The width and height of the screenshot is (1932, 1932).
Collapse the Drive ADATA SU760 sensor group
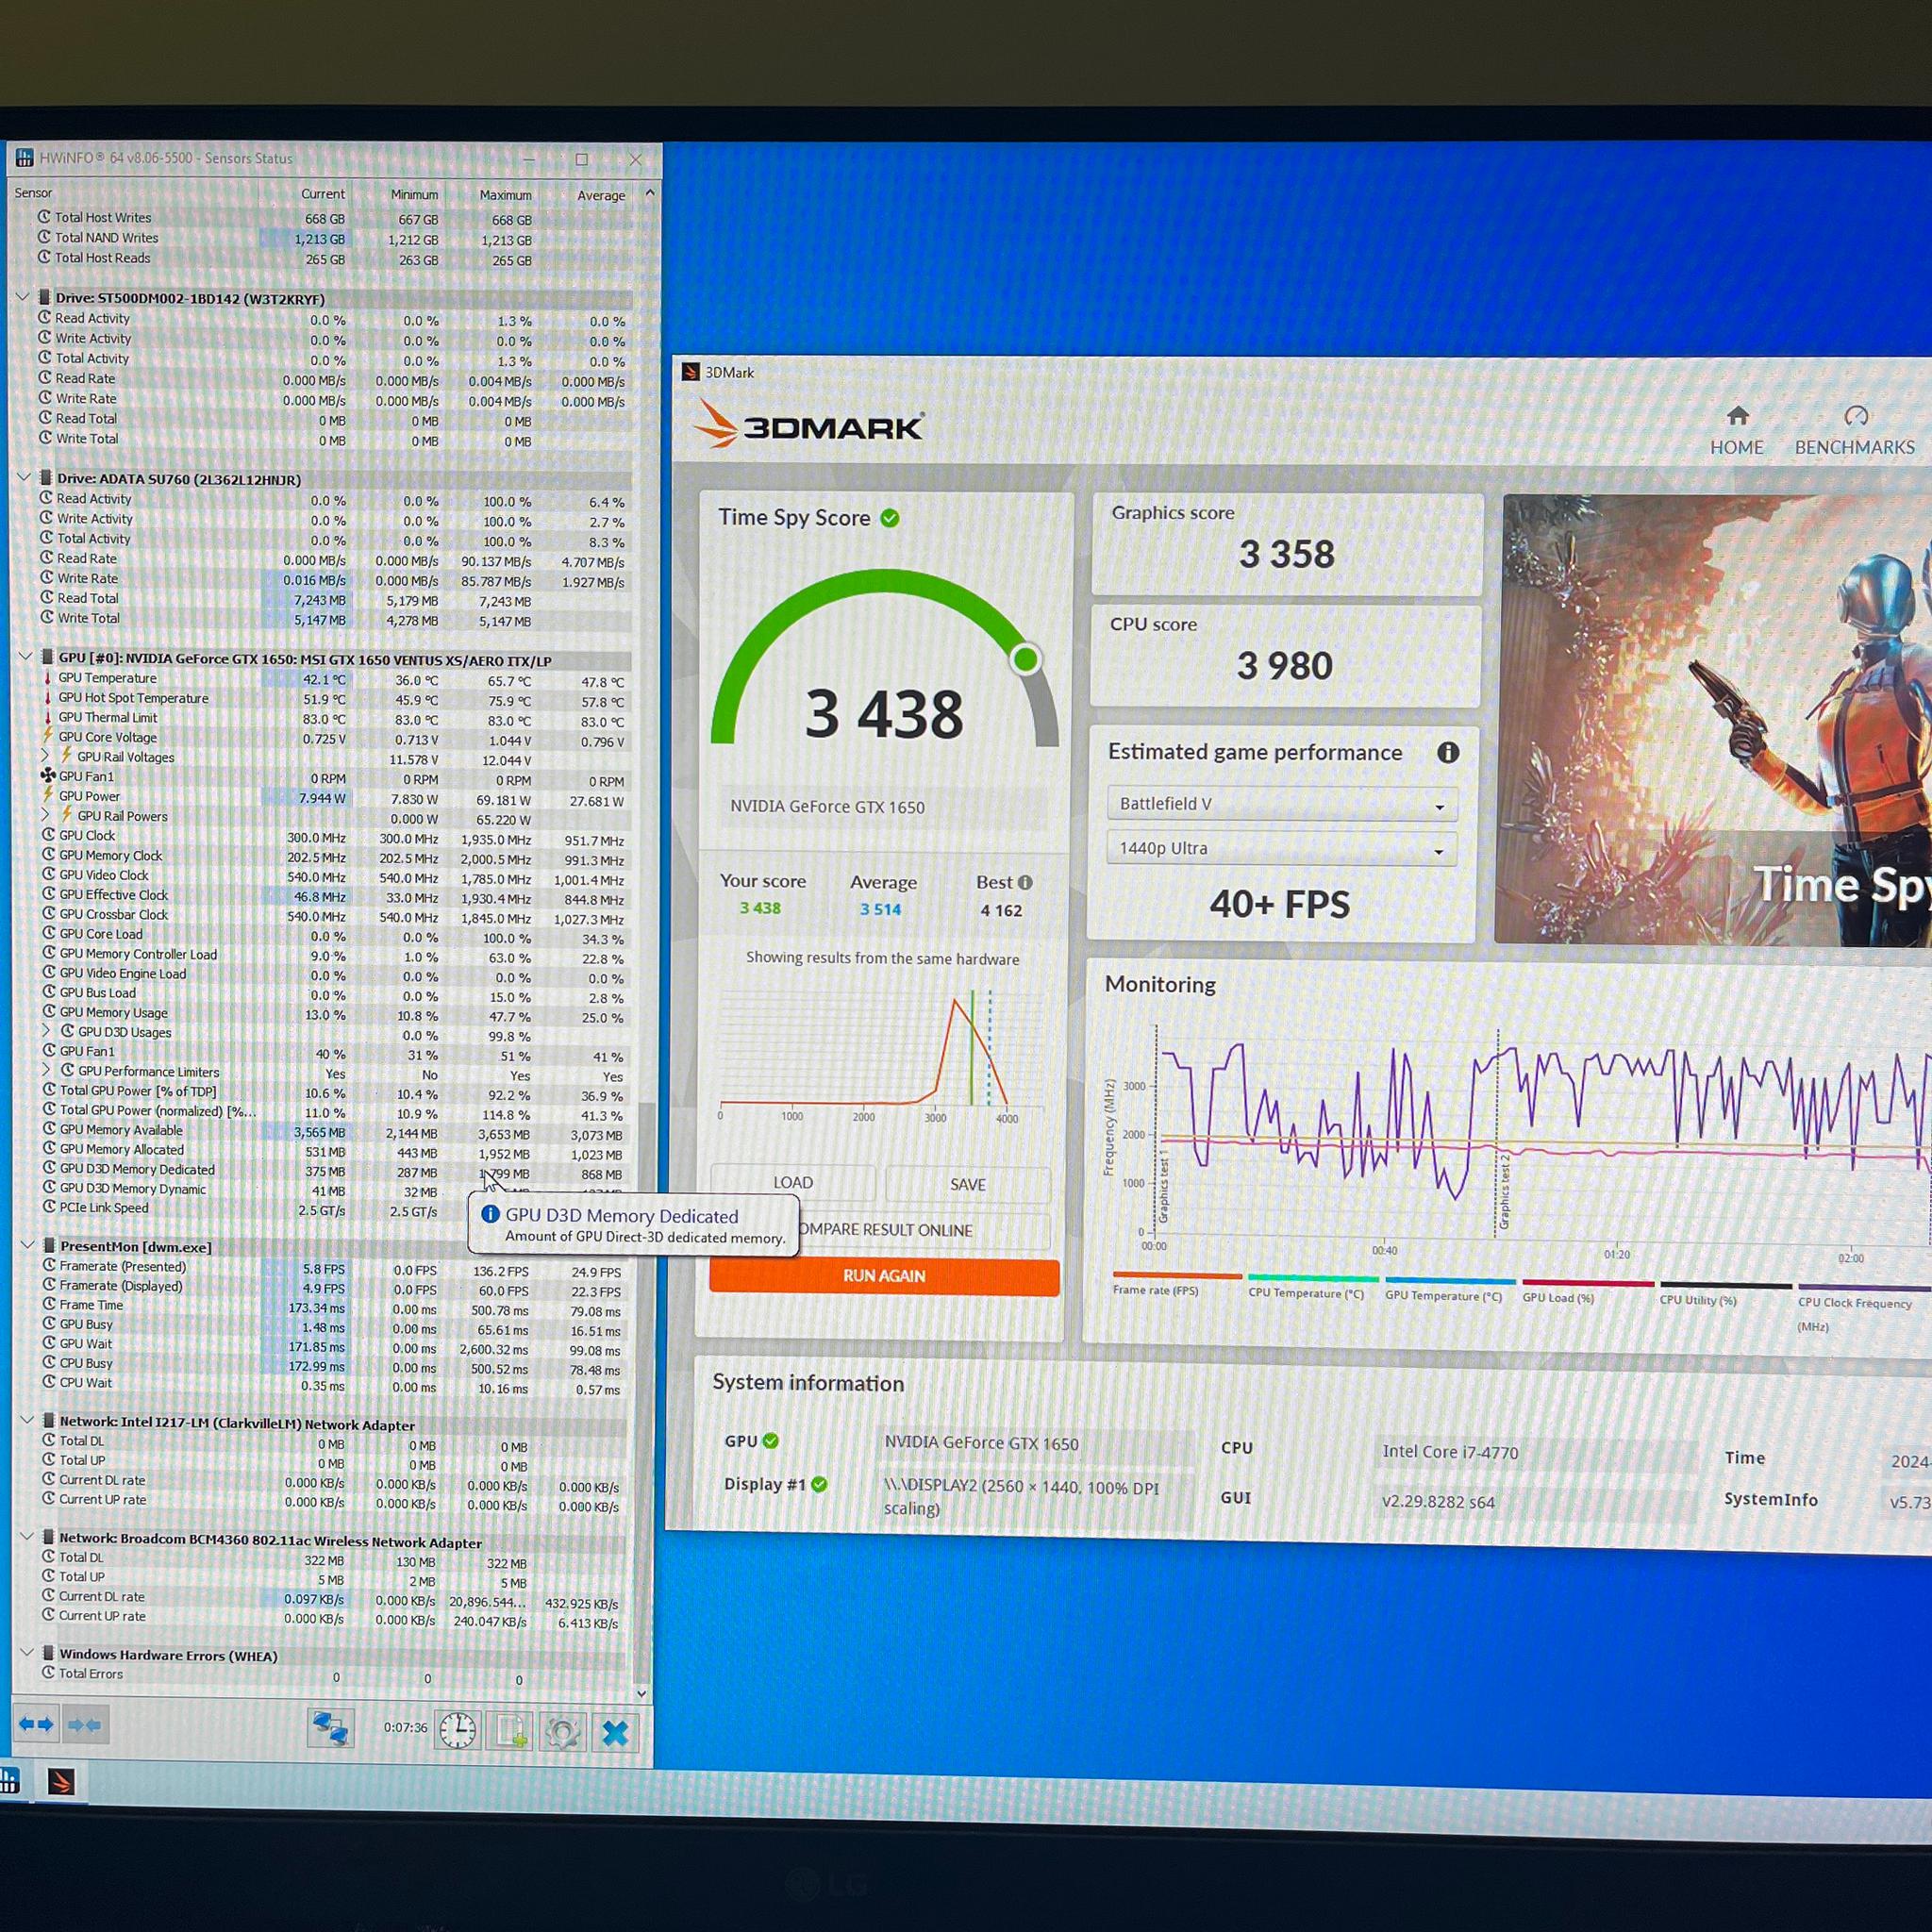(24, 478)
